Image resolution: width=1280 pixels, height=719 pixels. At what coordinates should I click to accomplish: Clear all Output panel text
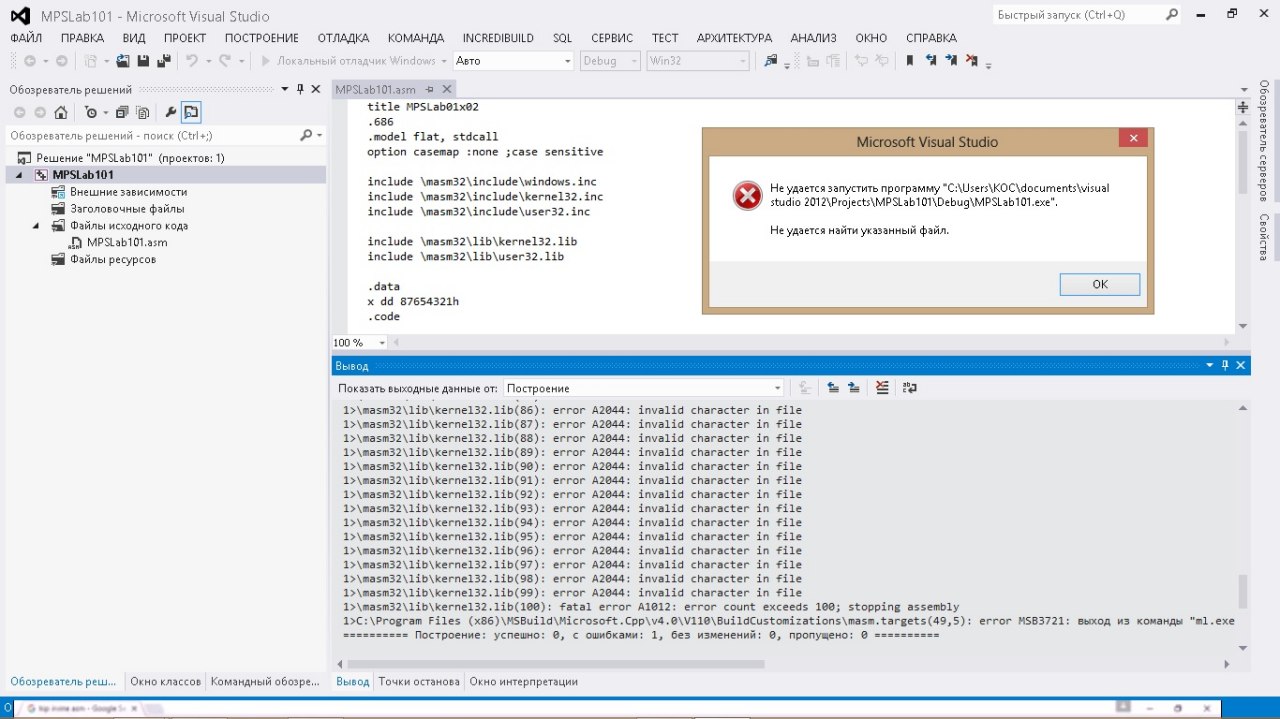coord(882,388)
